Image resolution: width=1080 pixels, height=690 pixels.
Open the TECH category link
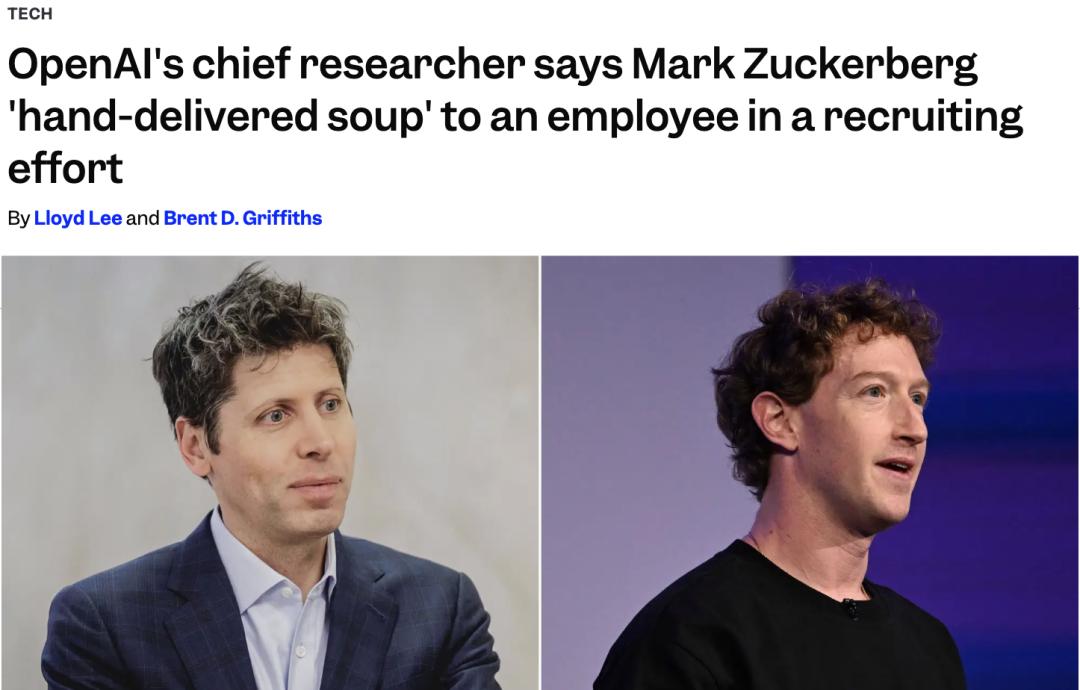pyautogui.click(x=30, y=14)
